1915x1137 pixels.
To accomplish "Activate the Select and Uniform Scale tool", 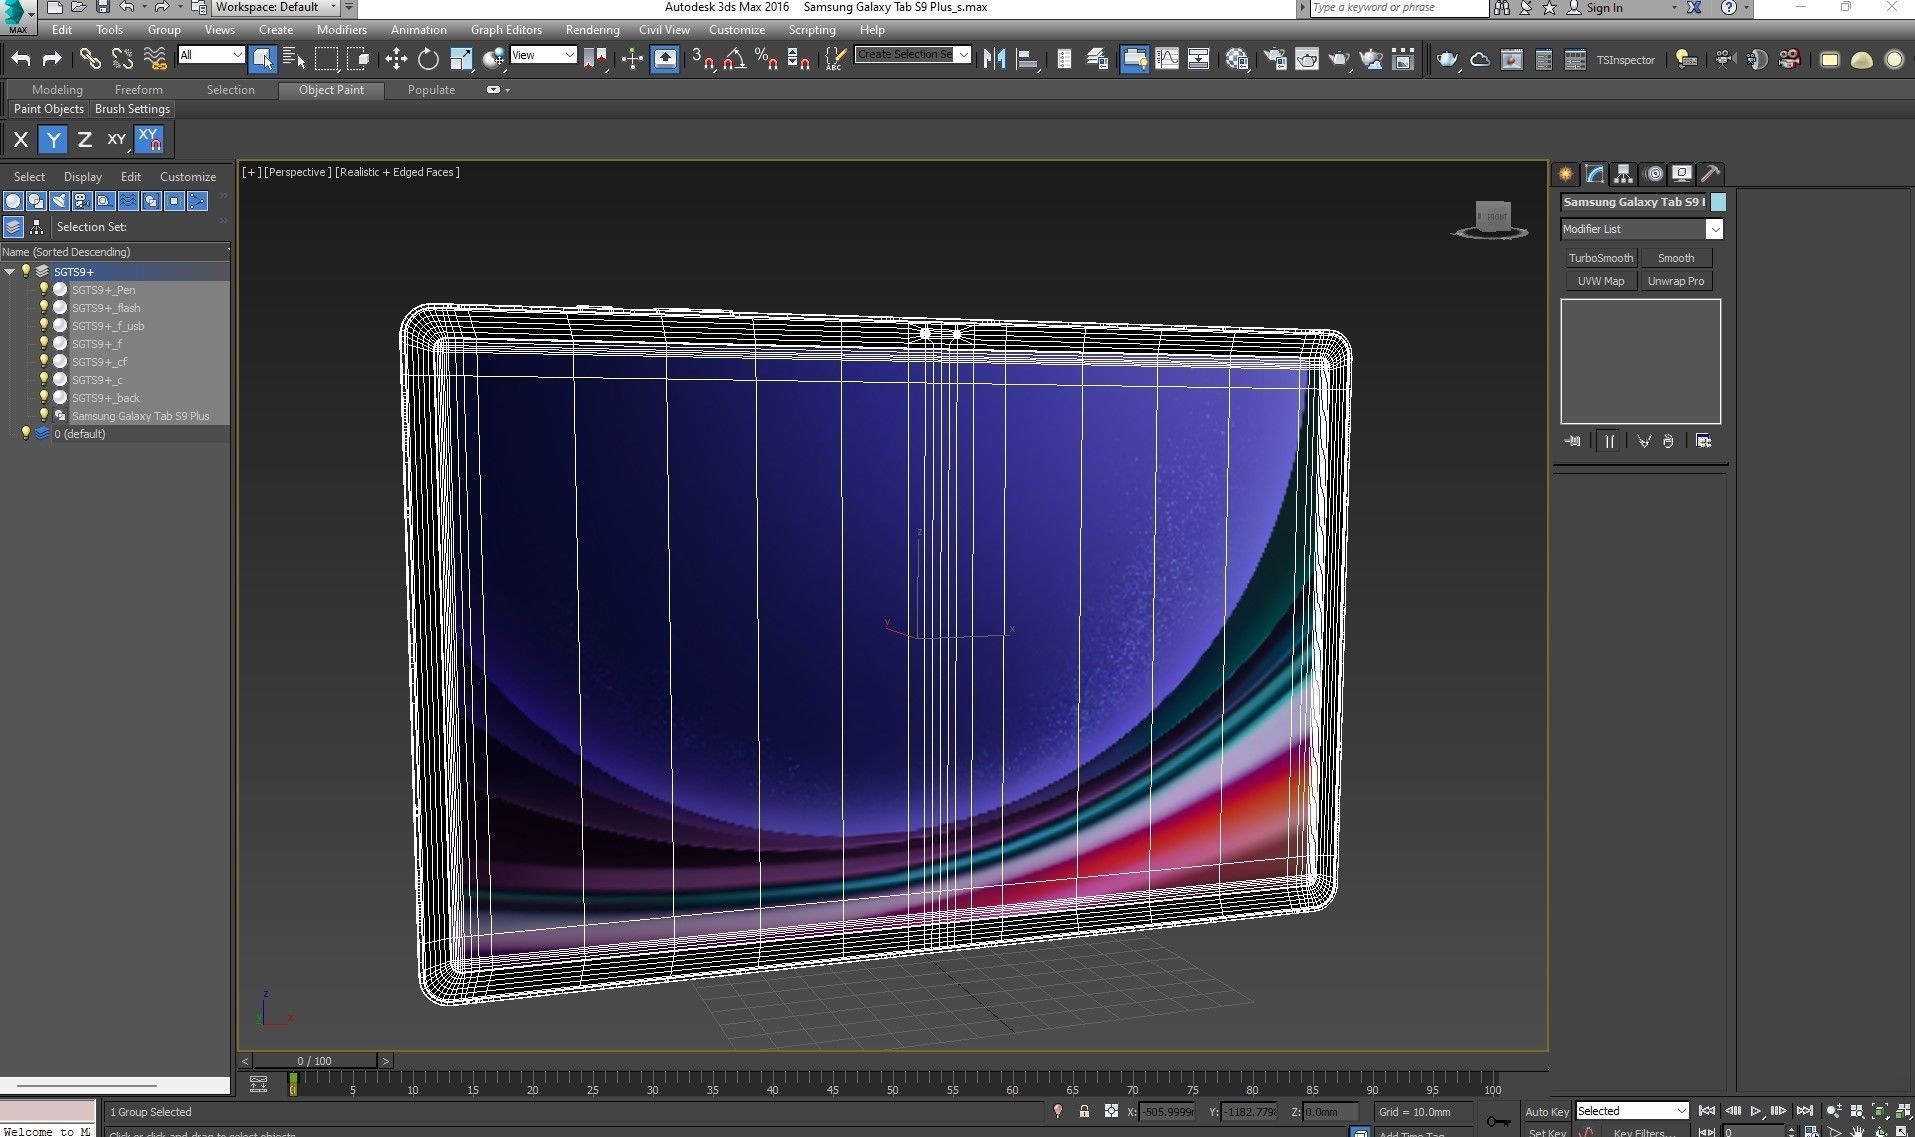I will (461, 59).
